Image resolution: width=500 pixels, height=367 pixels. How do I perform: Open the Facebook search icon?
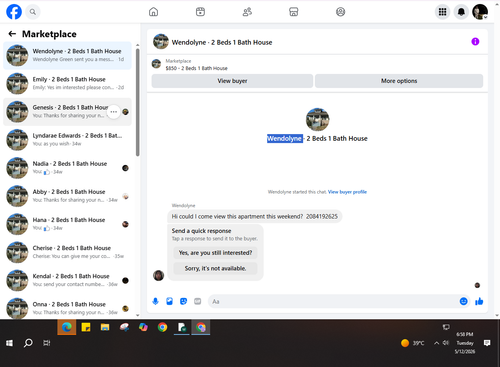tap(33, 12)
